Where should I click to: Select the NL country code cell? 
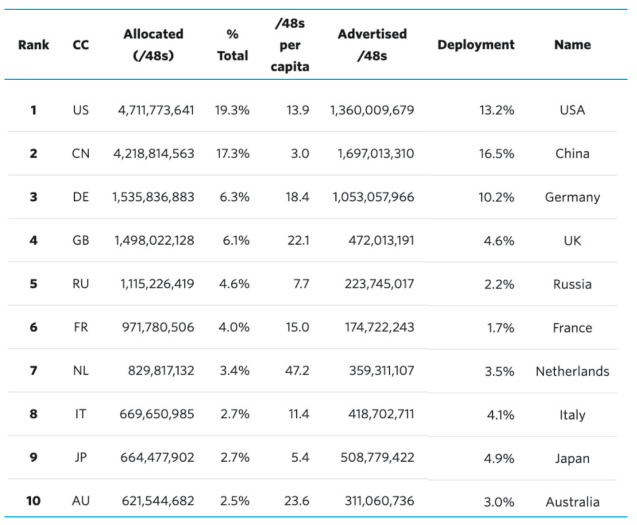80,371
